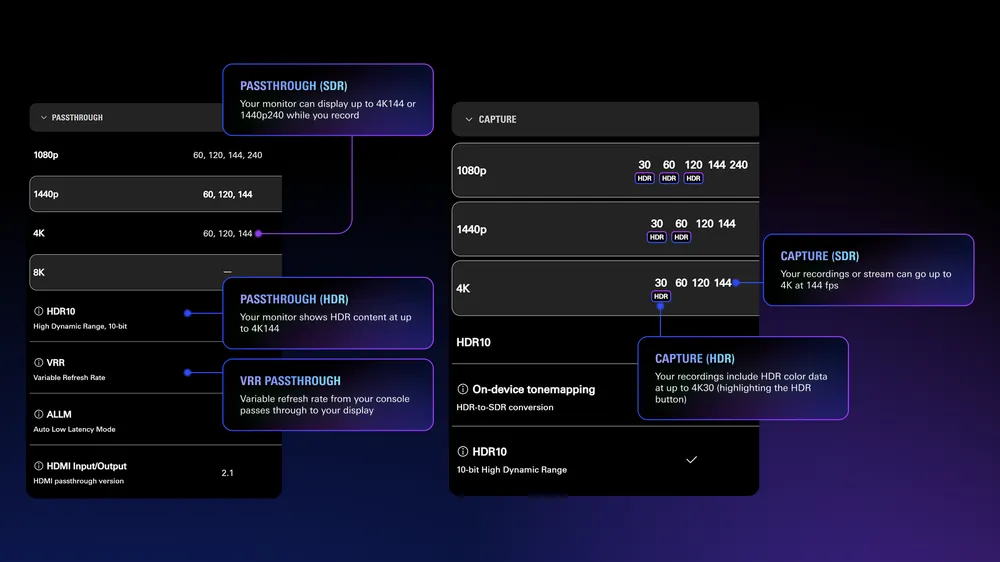Image resolution: width=1000 pixels, height=562 pixels.
Task: Click '60, 120, 144, 240' passthrough rates
Action: [x=228, y=155]
